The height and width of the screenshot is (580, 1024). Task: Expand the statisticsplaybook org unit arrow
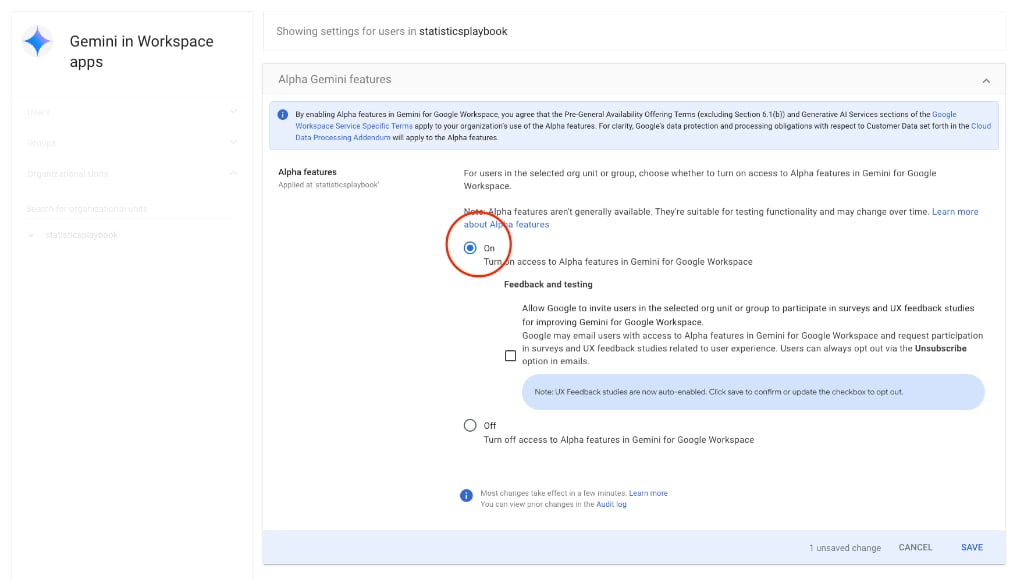coord(31,235)
